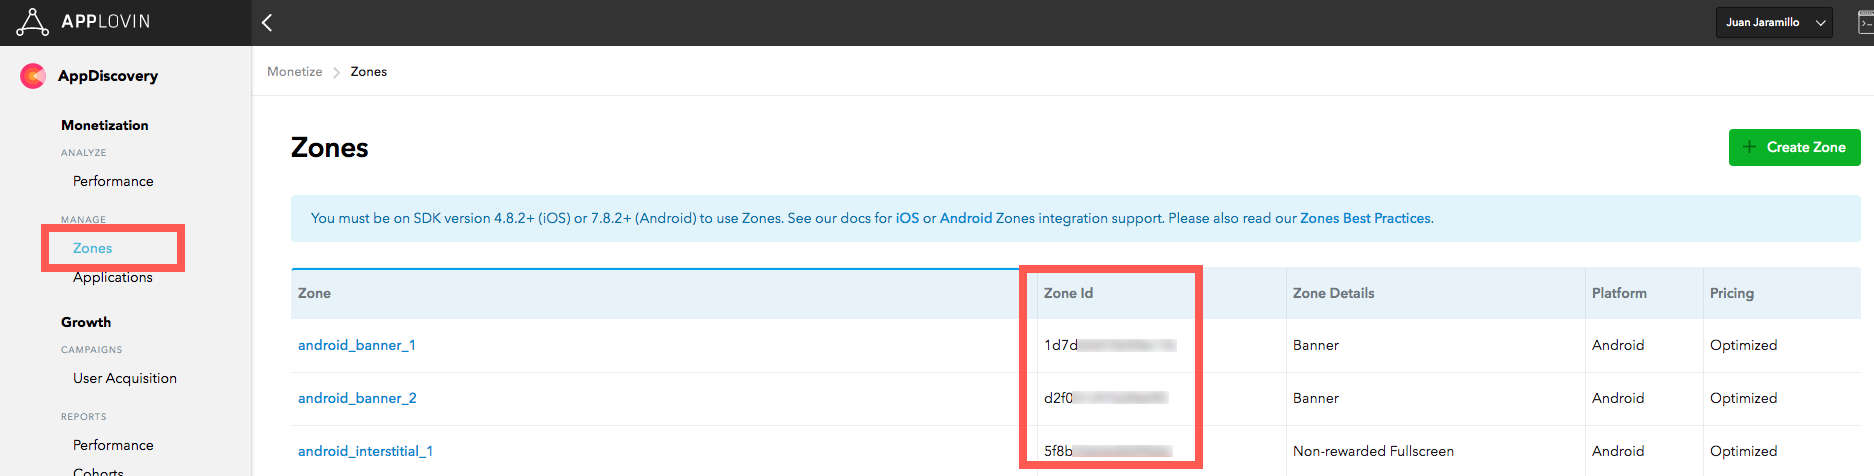
Task: Open the Juan Jaramillo account dropdown
Action: [1773, 22]
